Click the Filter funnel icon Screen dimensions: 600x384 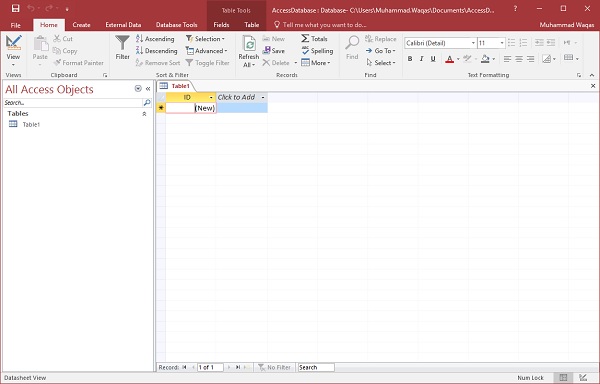pyautogui.click(x=122, y=43)
